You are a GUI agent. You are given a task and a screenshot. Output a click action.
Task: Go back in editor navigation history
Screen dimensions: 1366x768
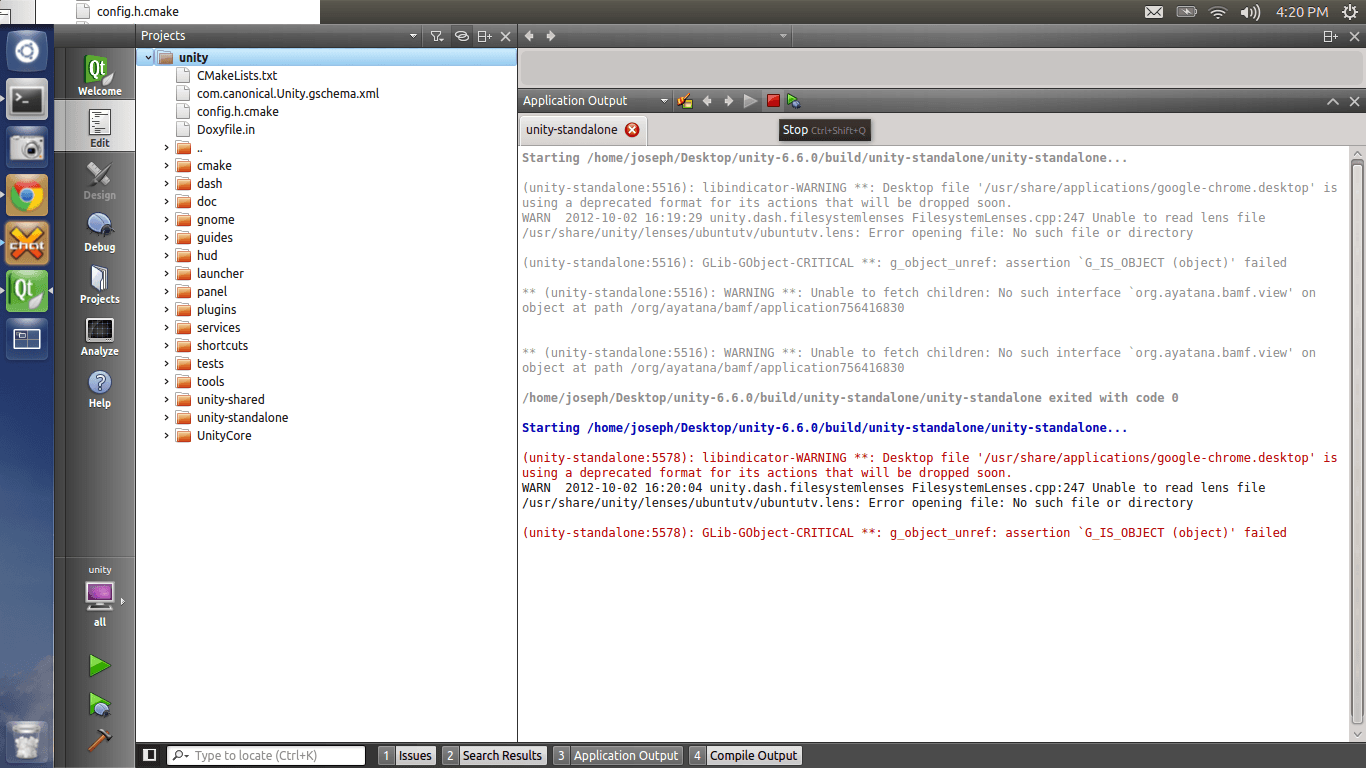point(529,36)
